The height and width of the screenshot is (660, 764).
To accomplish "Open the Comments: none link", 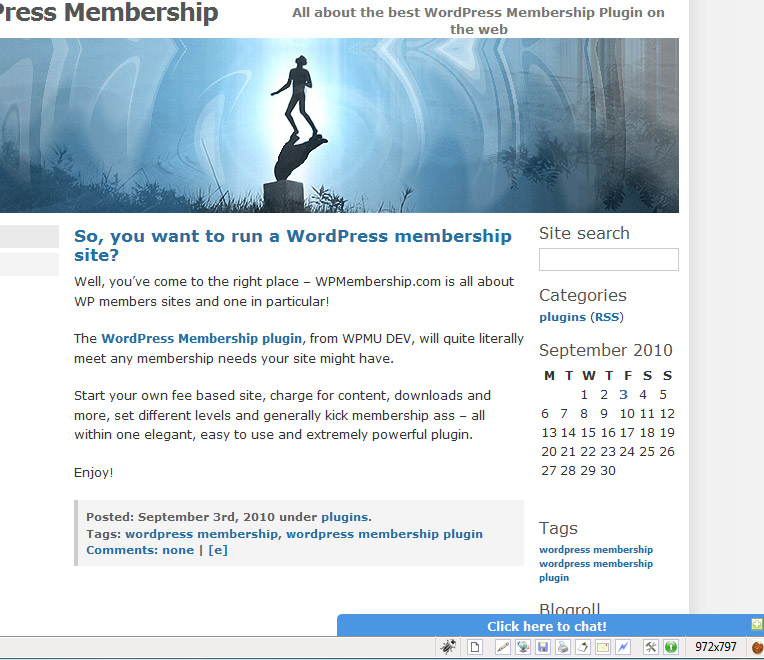I will tap(140, 550).
